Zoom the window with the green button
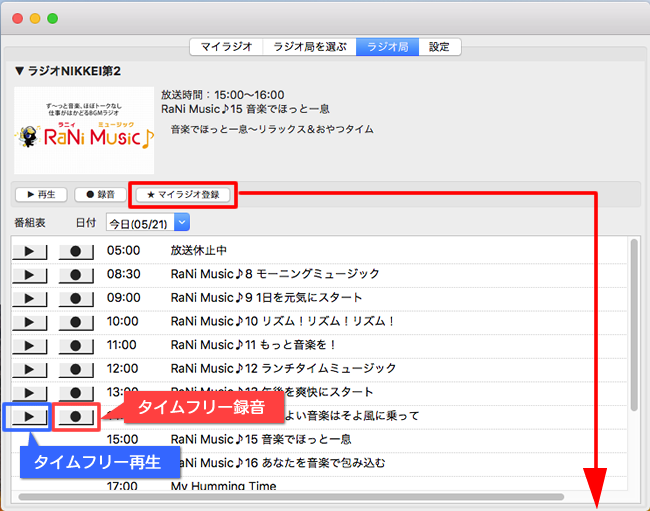This screenshot has width=650, height=511. coord(52,18)
